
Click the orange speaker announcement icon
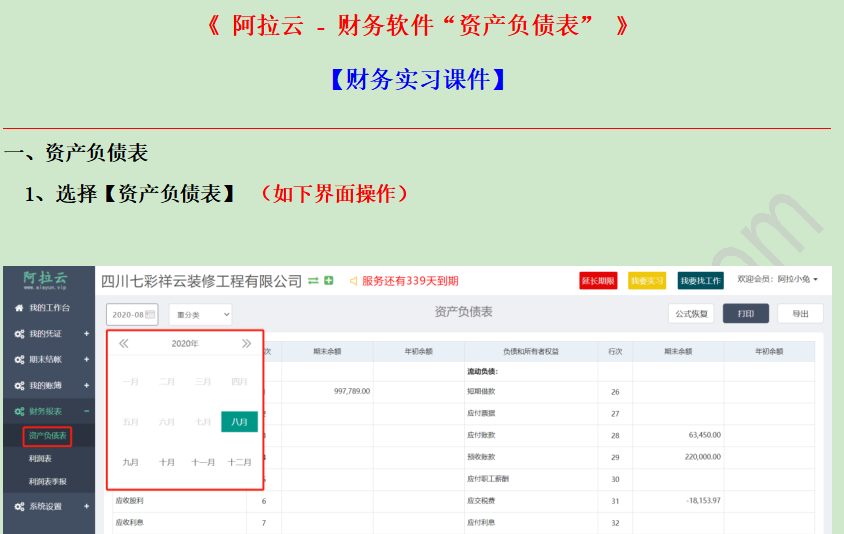(353, 281)
